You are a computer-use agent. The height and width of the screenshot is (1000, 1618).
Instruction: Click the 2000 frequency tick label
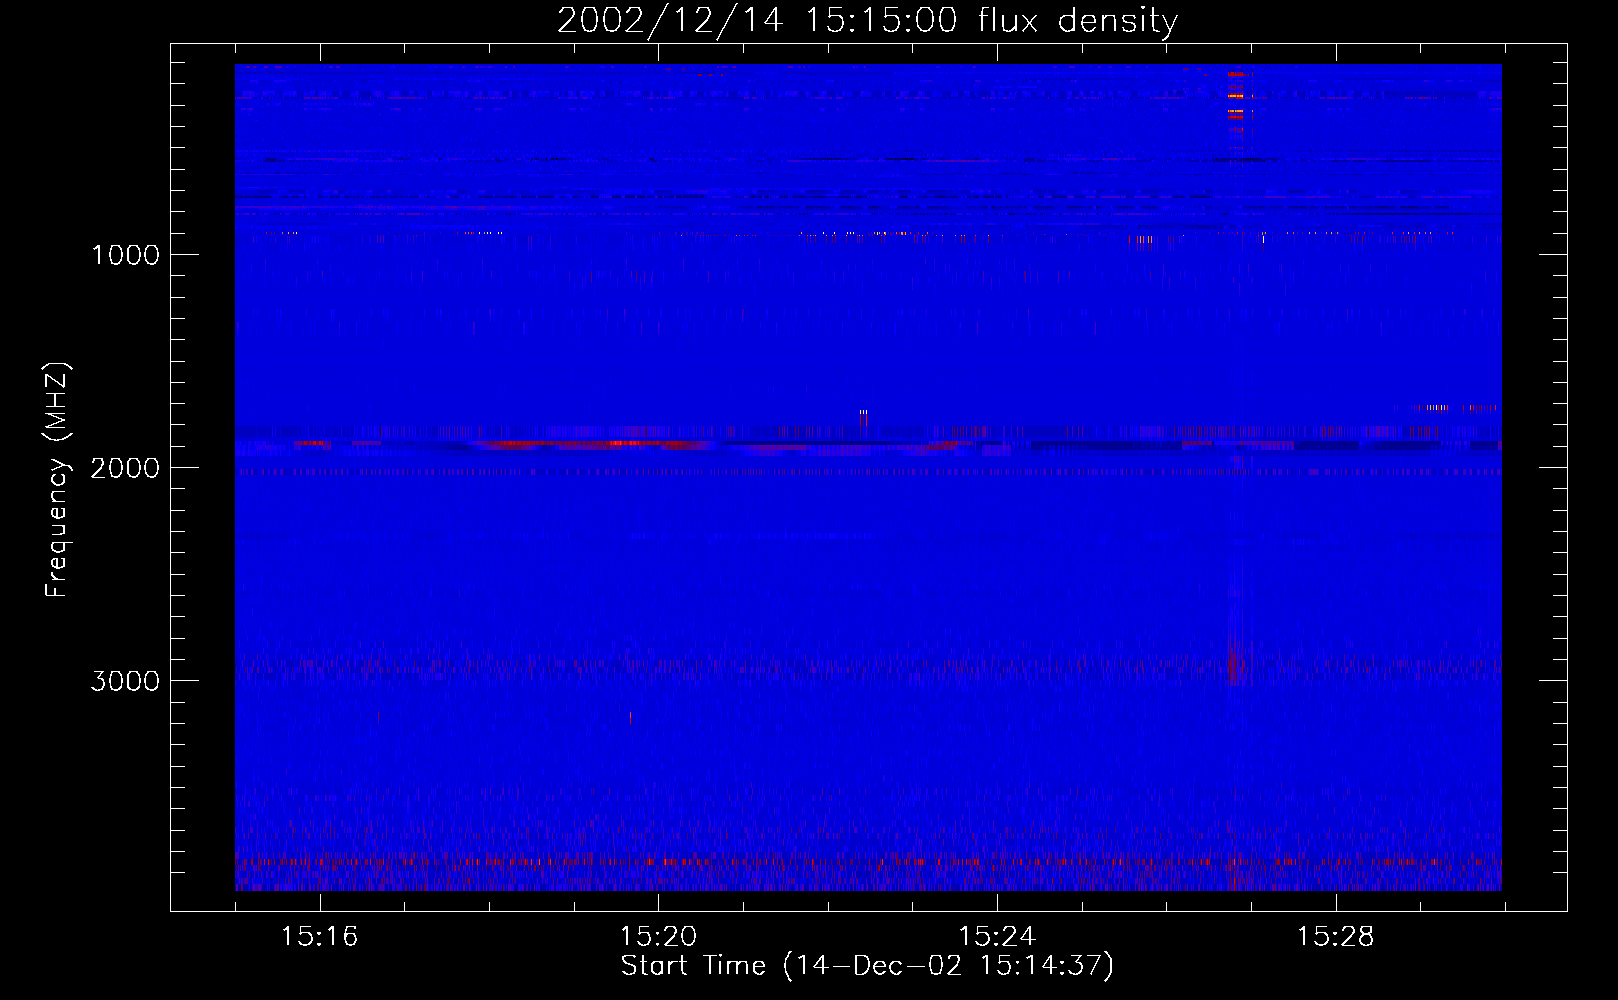coord(125,468)
